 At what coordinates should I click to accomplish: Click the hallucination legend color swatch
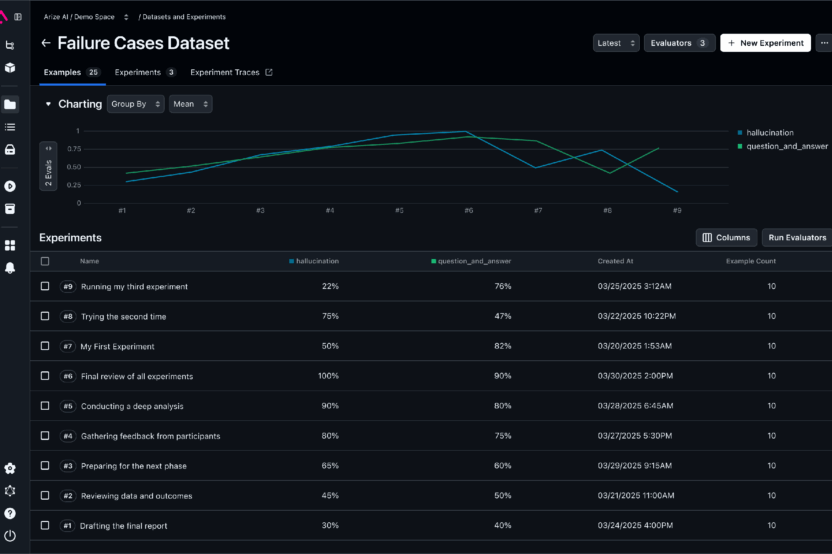[740, 132]
